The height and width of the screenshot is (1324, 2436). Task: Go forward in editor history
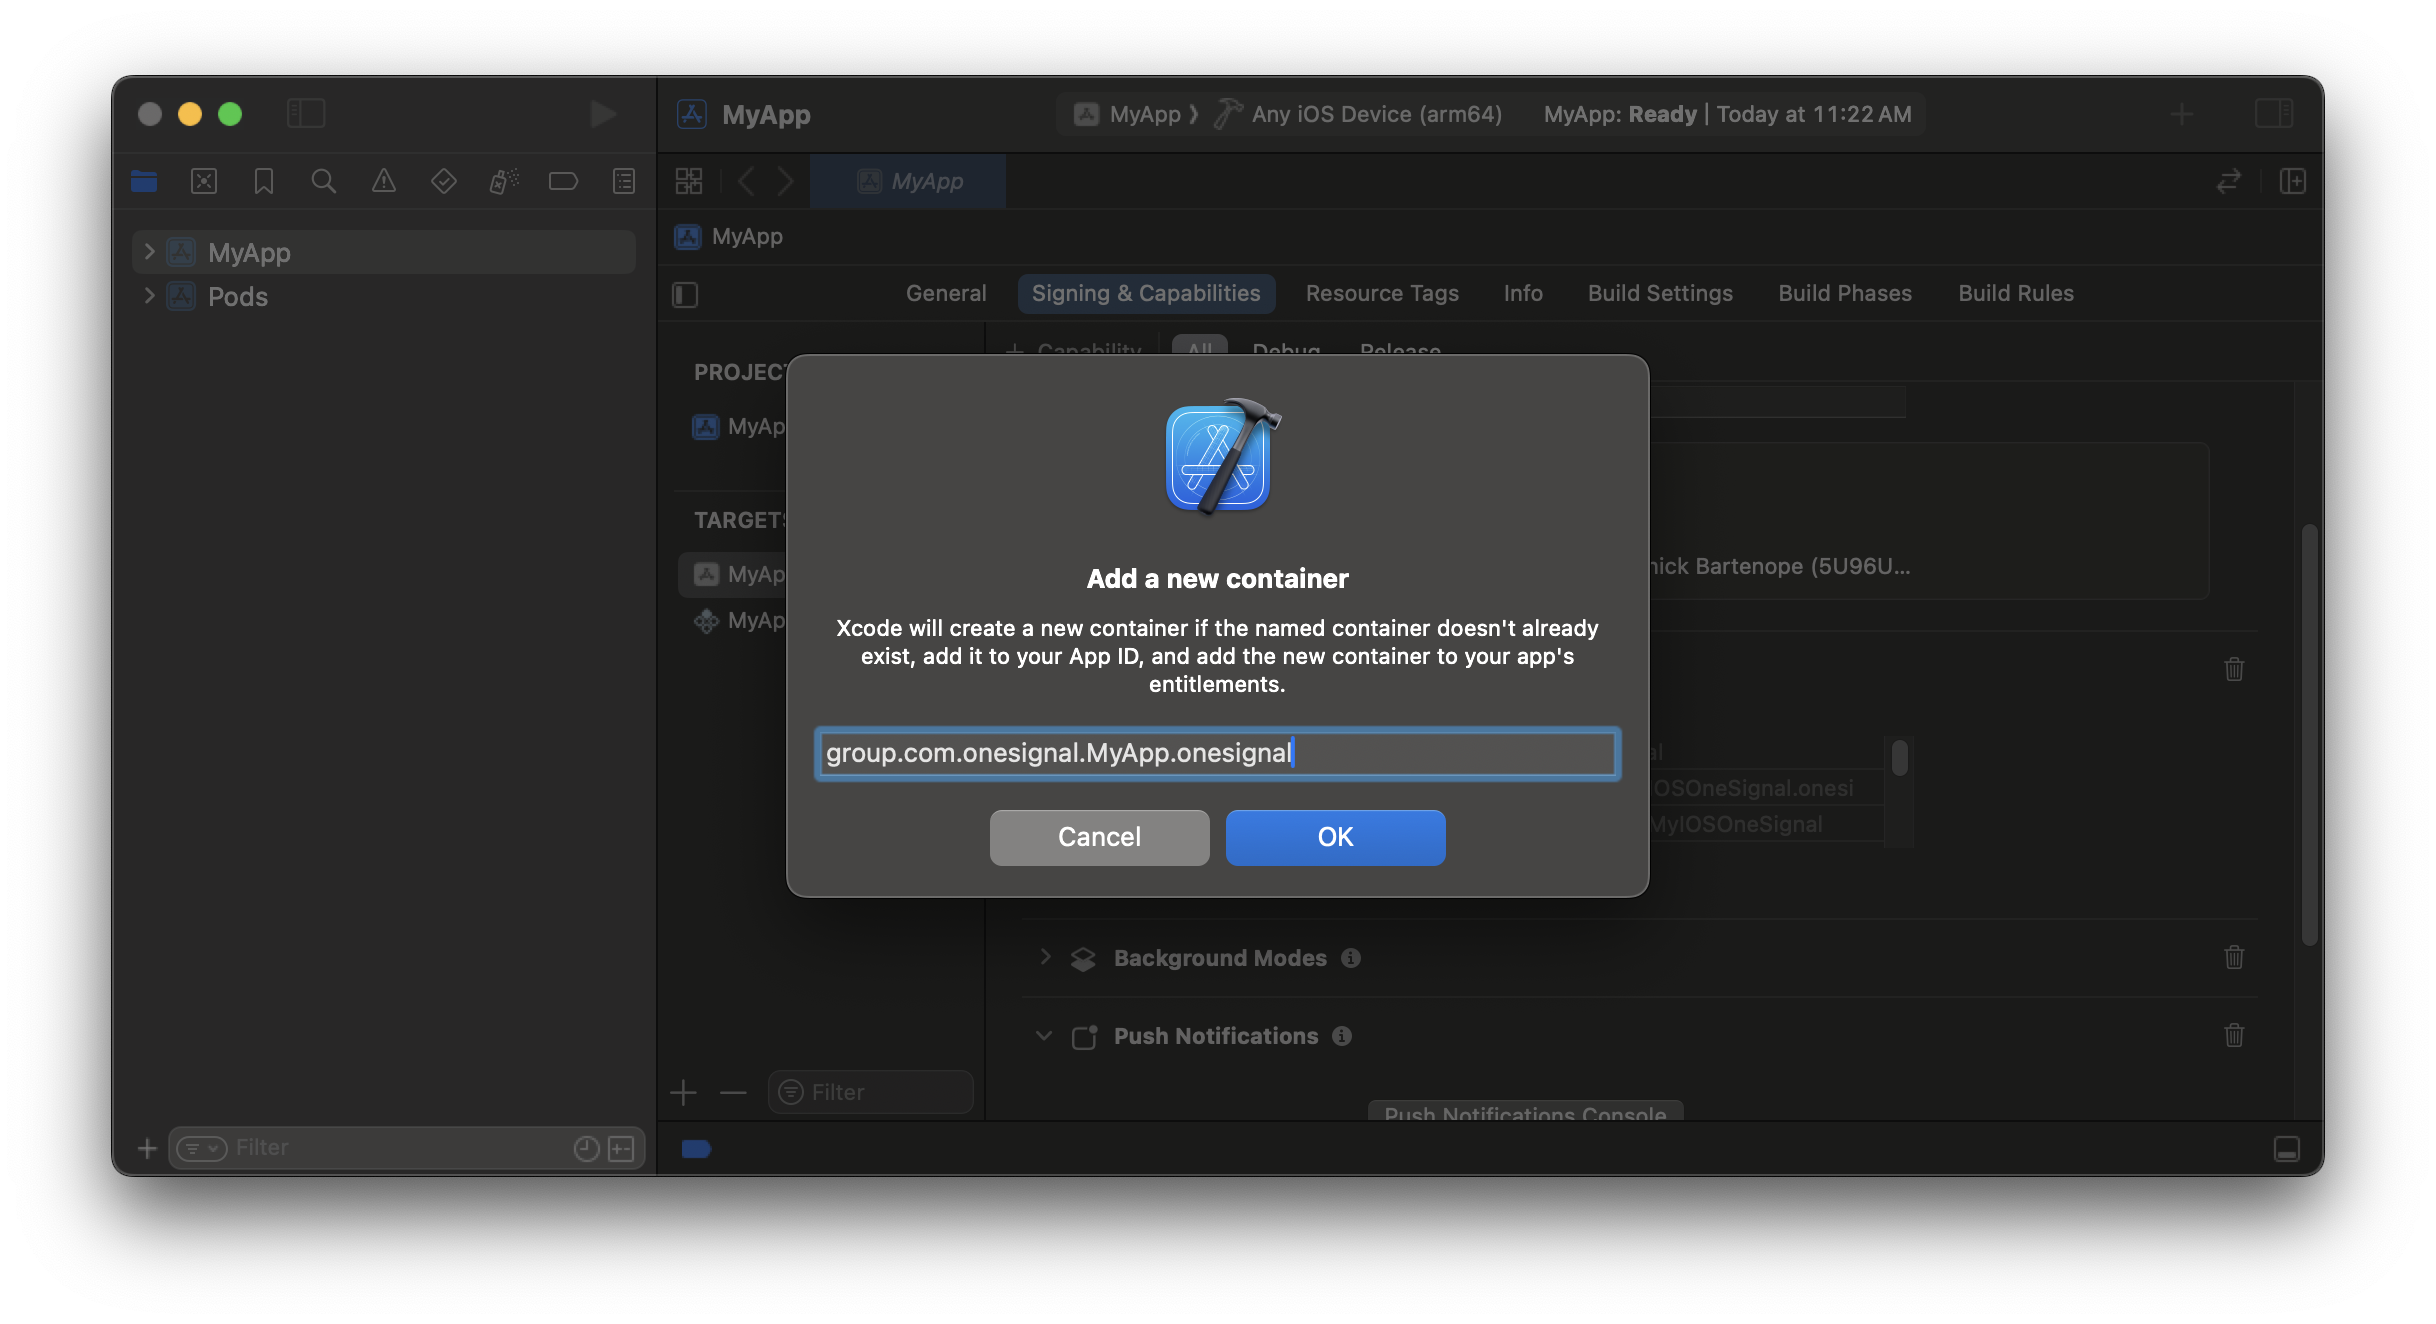tap(786, 181)
